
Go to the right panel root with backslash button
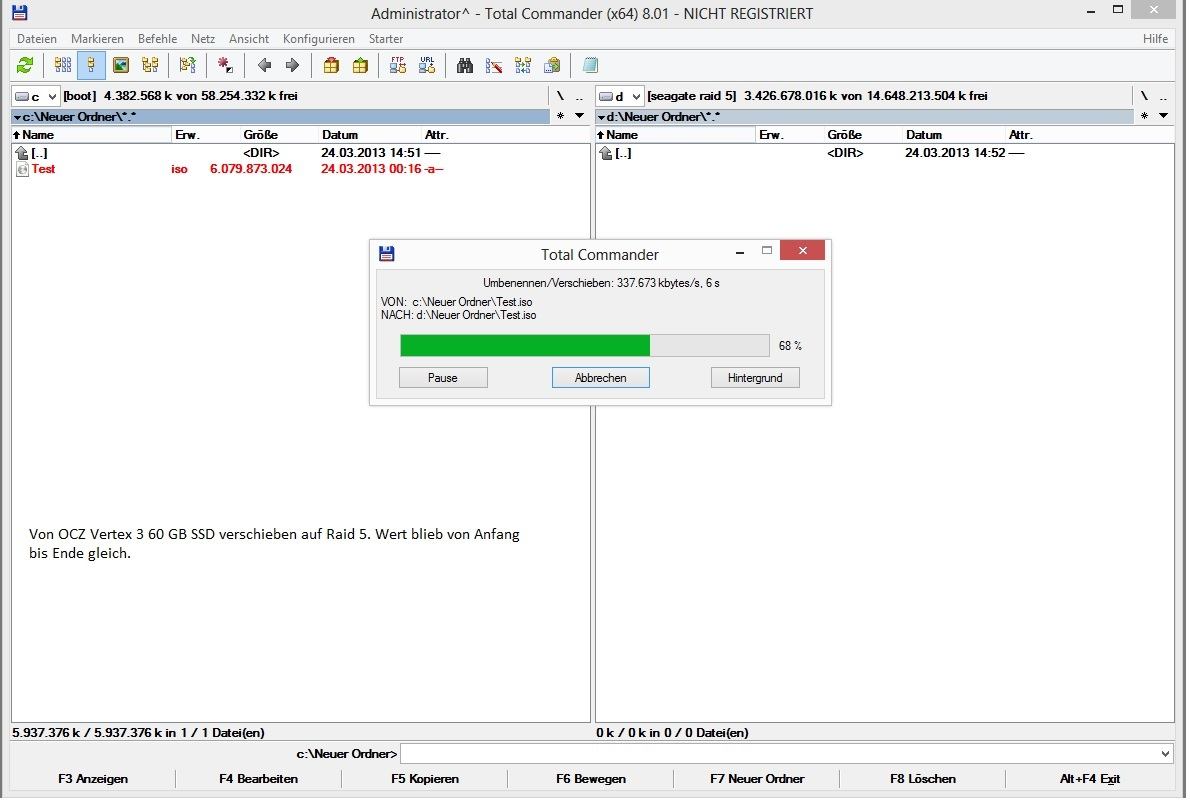[1144, 96]
